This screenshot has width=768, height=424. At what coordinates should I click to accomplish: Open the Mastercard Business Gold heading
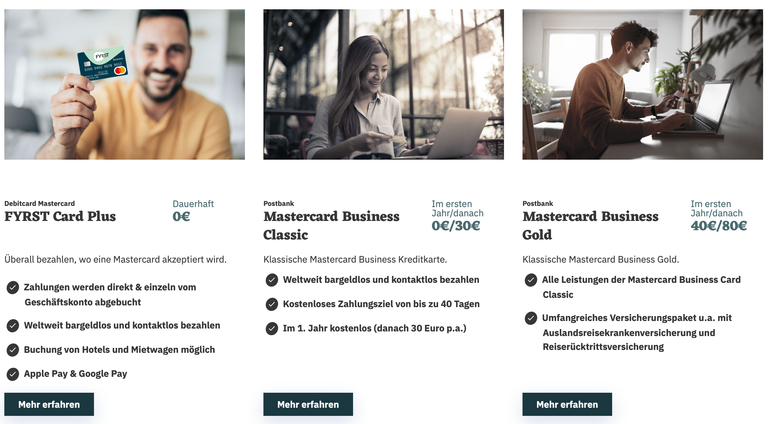(x=590, y=225)
